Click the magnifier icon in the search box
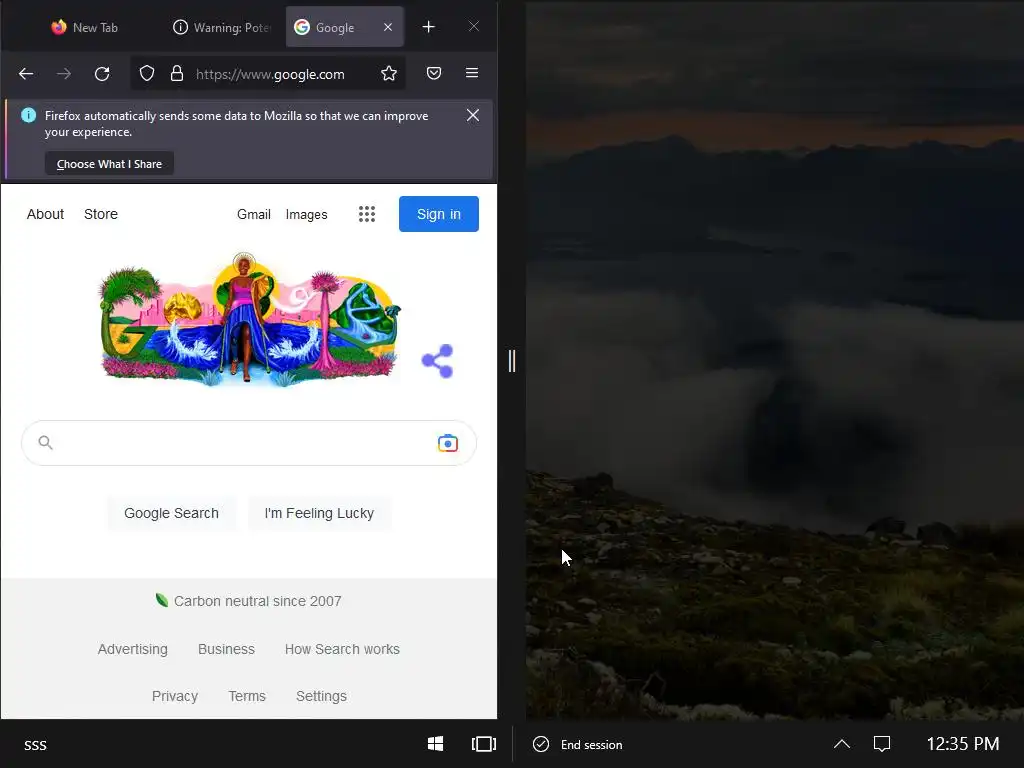Viewport: 1024px width, 768px height. 45,442
